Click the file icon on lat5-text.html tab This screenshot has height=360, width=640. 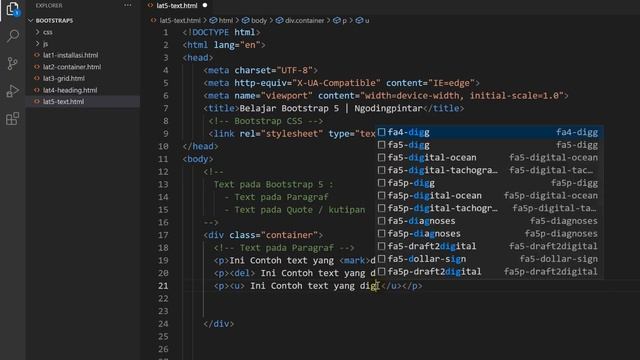pyautogui.click(x=151, y=5)
